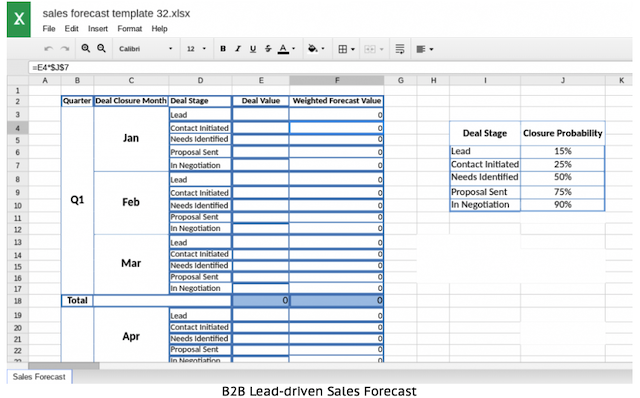
Task: Click the Deal Closure Month header cell
Action: point(131,101)
